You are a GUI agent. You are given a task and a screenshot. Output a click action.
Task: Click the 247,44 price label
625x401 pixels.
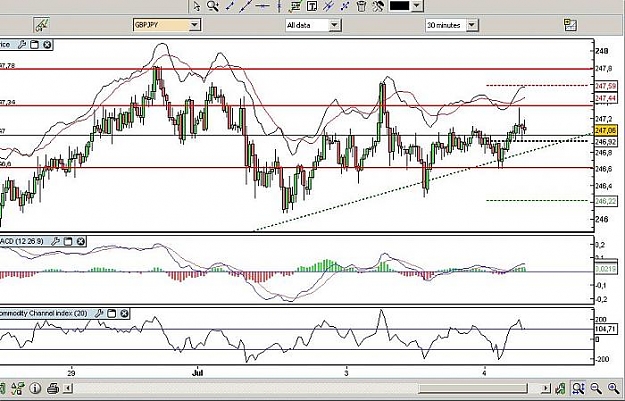[606, 98]
